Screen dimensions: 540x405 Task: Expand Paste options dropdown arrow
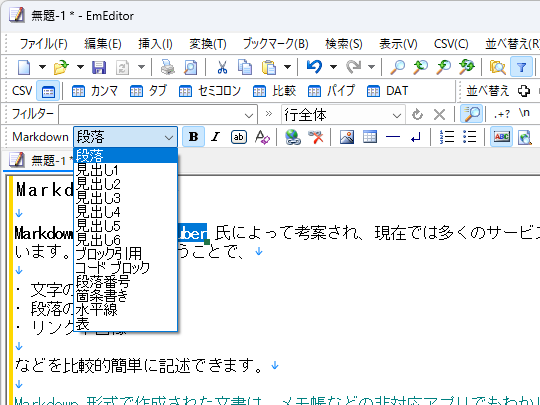tap(288, 67)
